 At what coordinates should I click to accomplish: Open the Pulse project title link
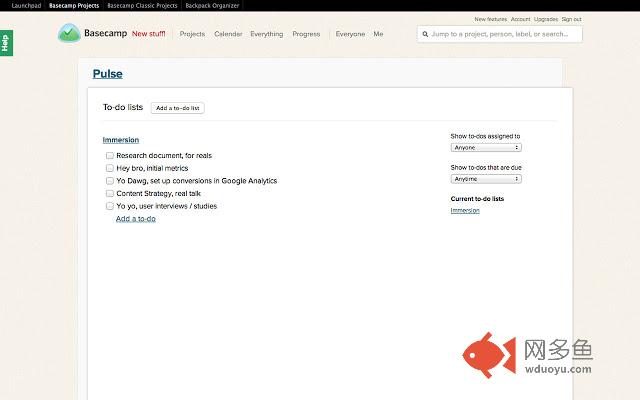107,74
